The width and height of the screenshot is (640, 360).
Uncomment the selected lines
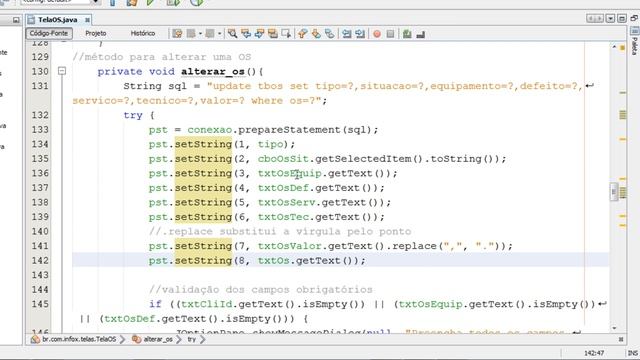pyautogui.click(x=420, y=34)
